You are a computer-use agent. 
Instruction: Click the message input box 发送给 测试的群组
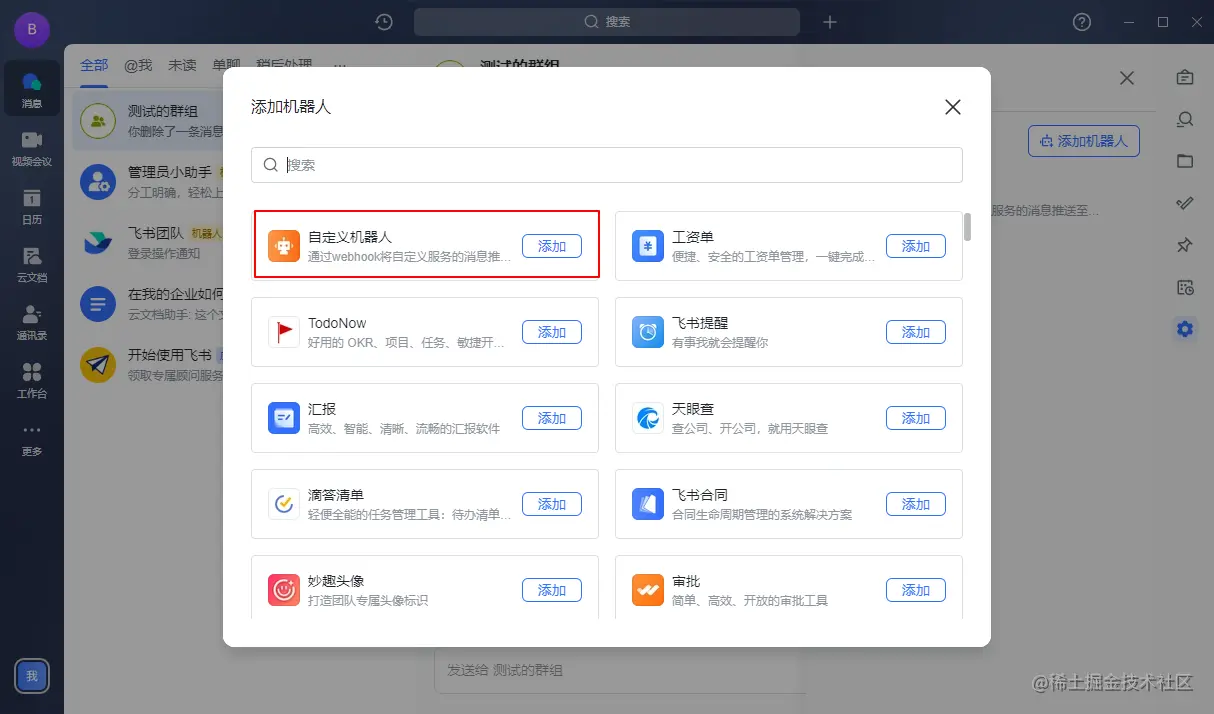[x=620, y=670]
